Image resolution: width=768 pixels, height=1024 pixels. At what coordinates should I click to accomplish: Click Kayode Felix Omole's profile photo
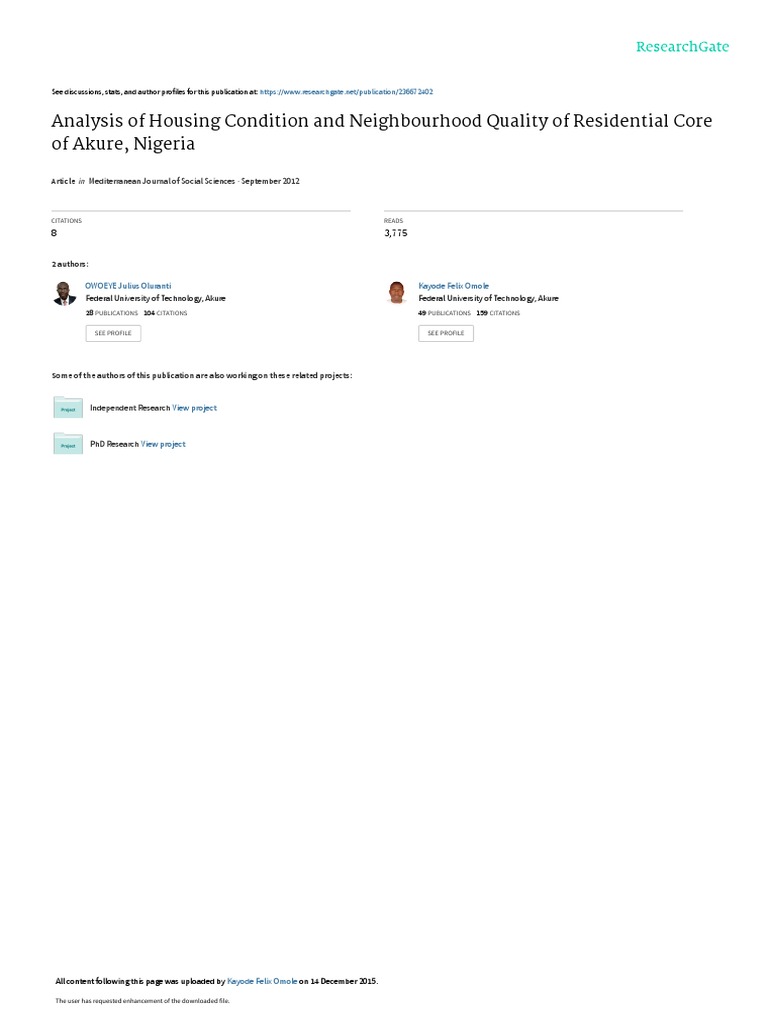[397, 293]
